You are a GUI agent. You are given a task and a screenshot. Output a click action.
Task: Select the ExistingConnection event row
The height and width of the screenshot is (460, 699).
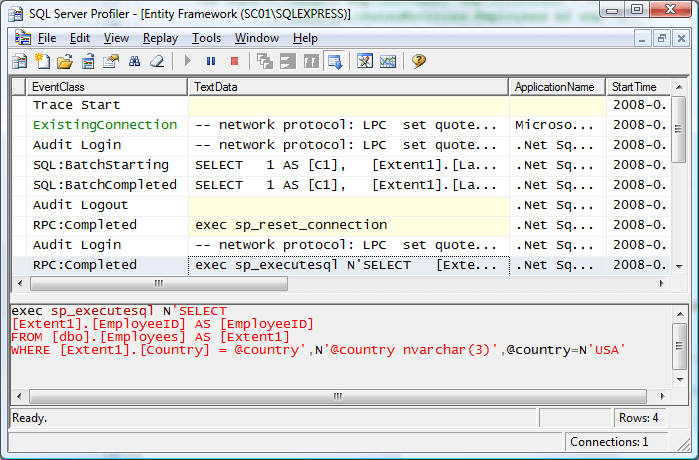[x=341, y=125]
